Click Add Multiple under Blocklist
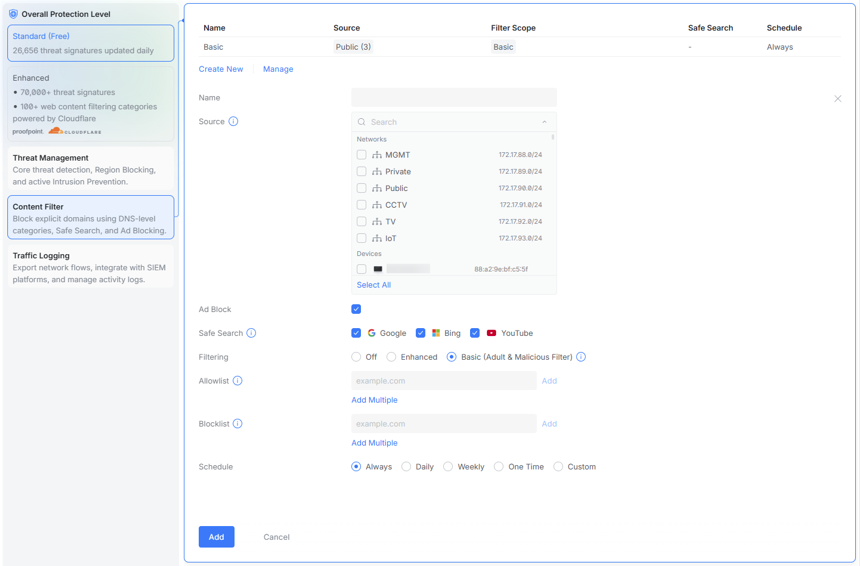Screen dimensions: 860x566 coord(374,443)
